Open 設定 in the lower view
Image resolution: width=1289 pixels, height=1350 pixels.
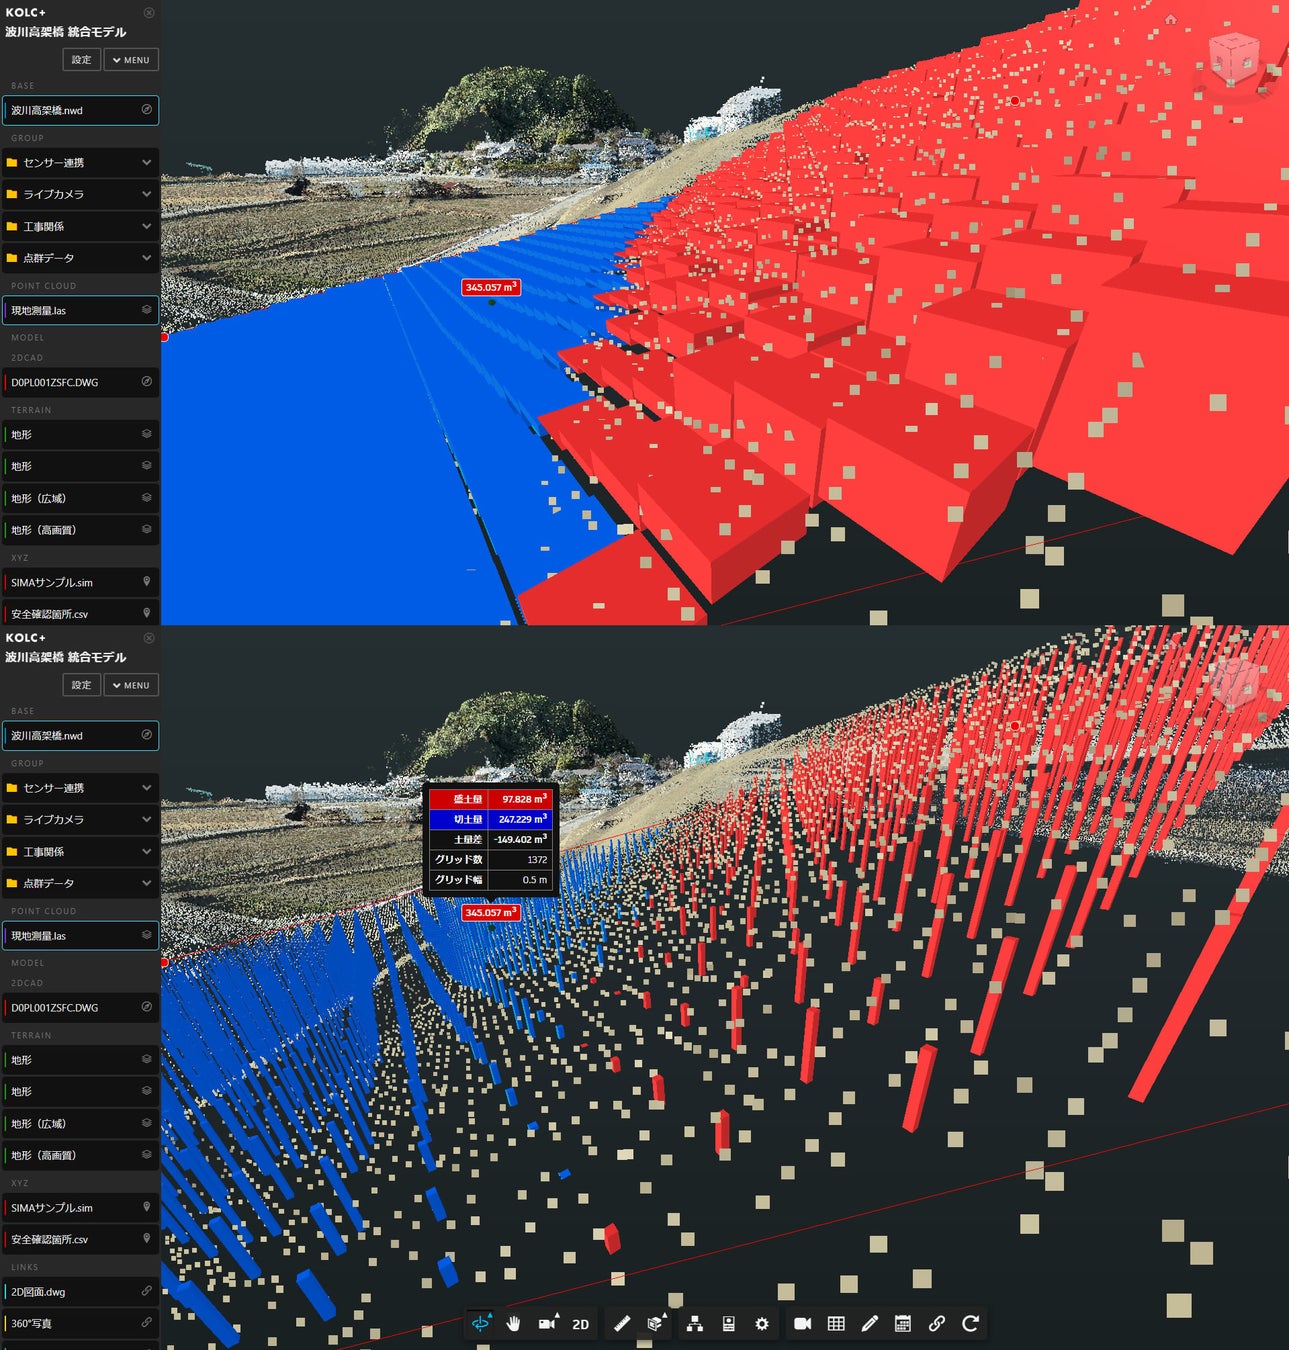pyautogui.click(x=81, y=685)
